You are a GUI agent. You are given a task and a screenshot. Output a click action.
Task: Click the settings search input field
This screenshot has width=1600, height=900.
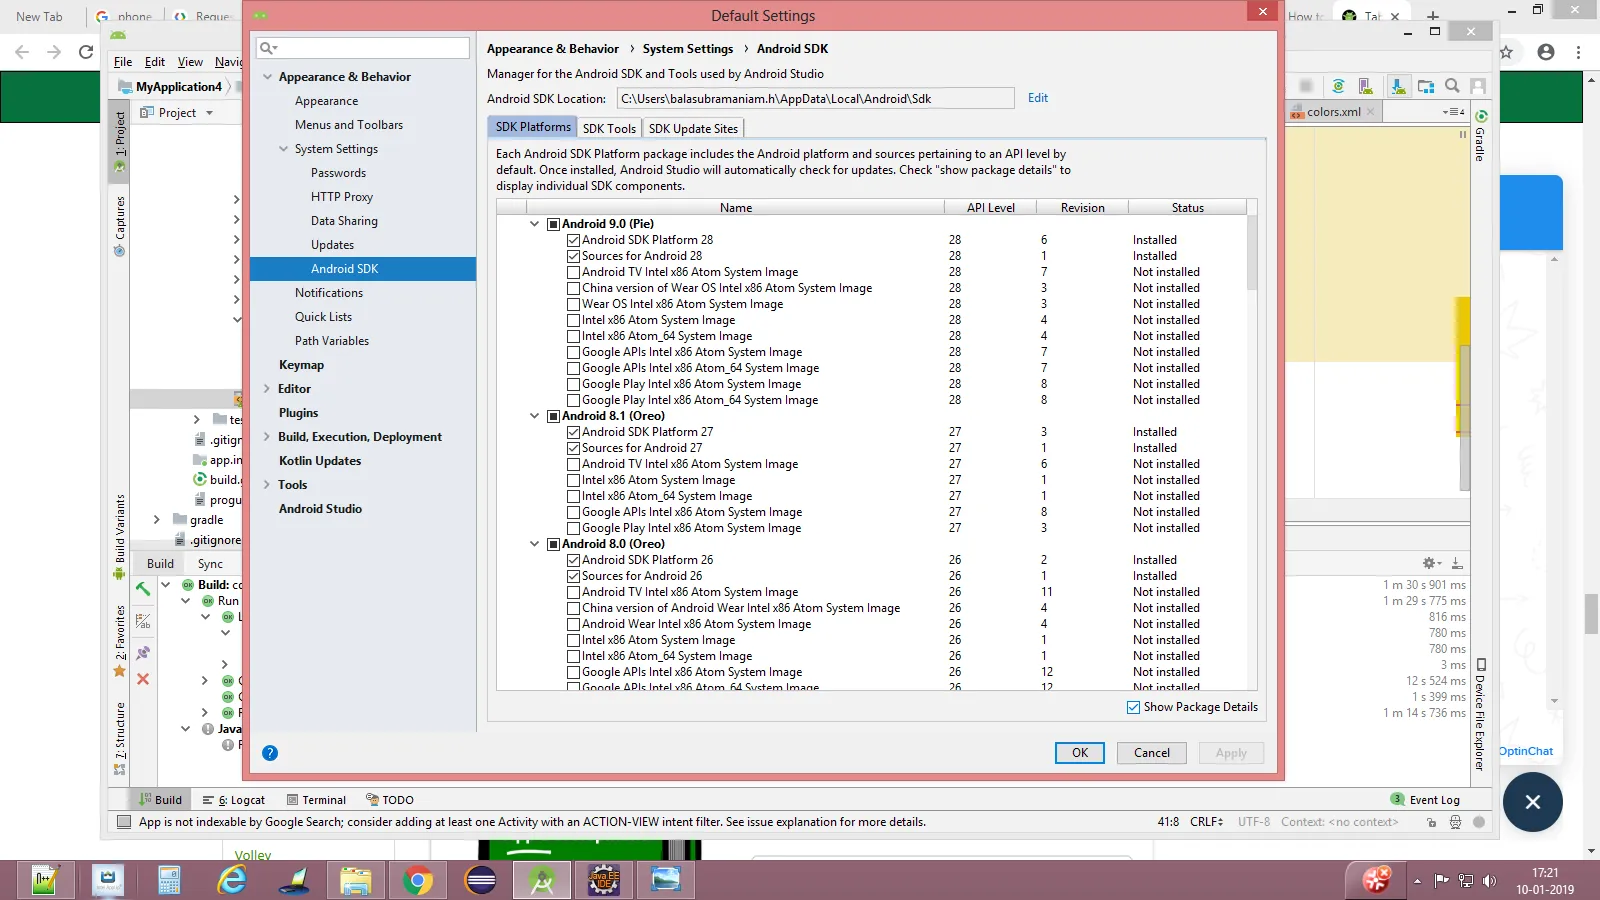[363, 48]
